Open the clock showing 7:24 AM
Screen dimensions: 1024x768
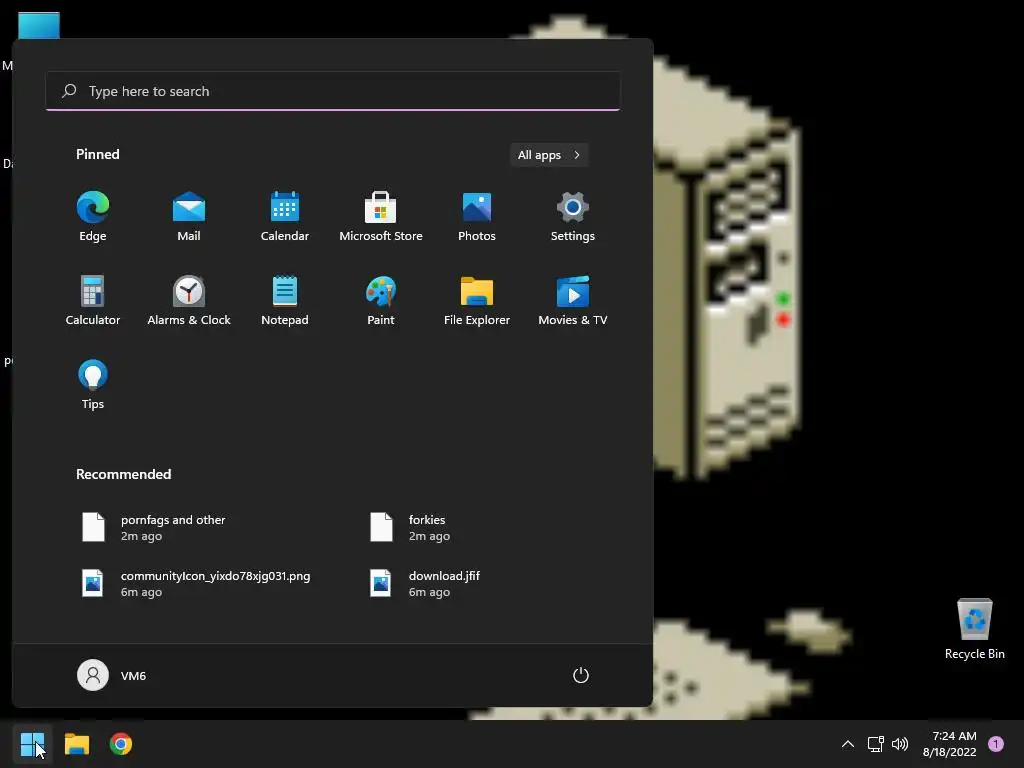click(950, 744)
